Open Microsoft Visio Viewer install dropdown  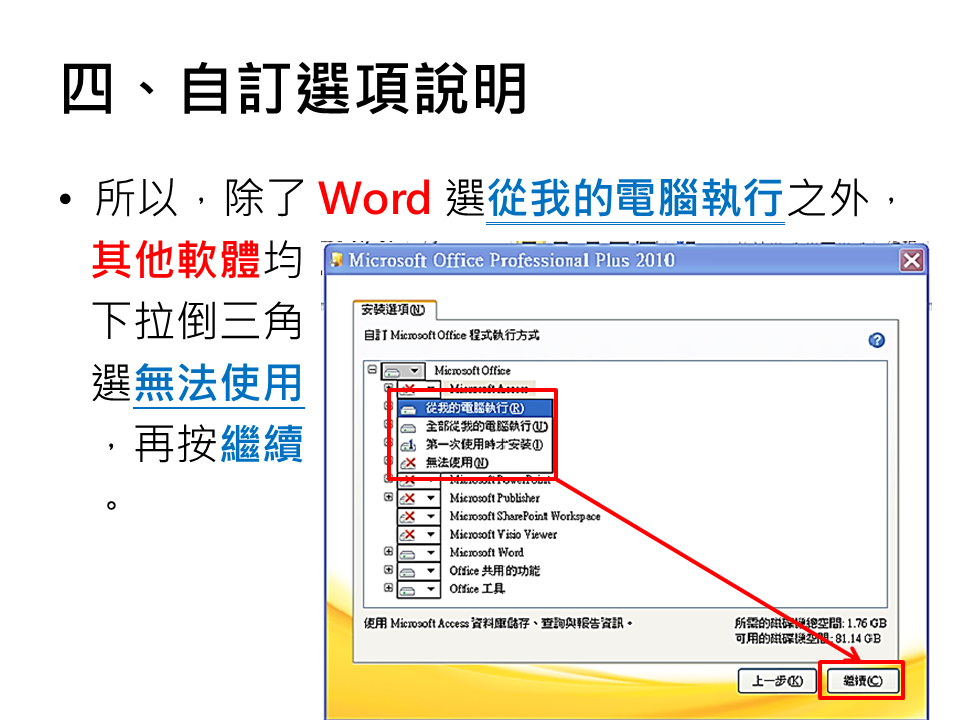coord(431,534)
